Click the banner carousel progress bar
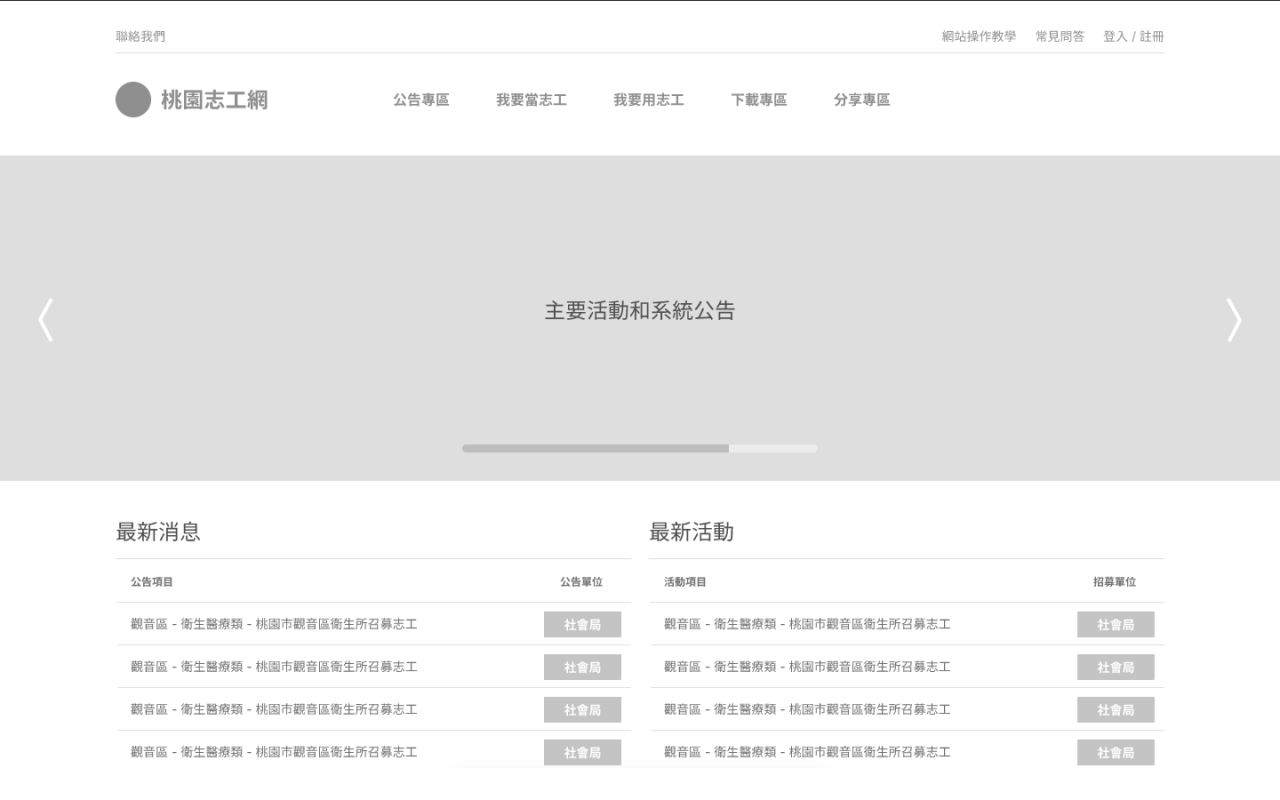The image size is (1280, 800). pyautogui.click(x=639, y=449)
